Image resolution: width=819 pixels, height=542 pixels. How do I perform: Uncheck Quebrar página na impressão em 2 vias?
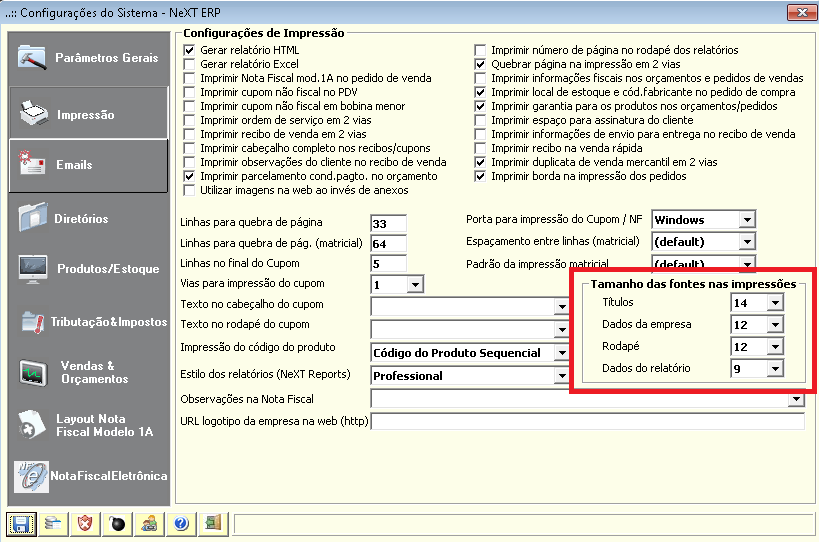pyautogui.click(x=480, y=64)
